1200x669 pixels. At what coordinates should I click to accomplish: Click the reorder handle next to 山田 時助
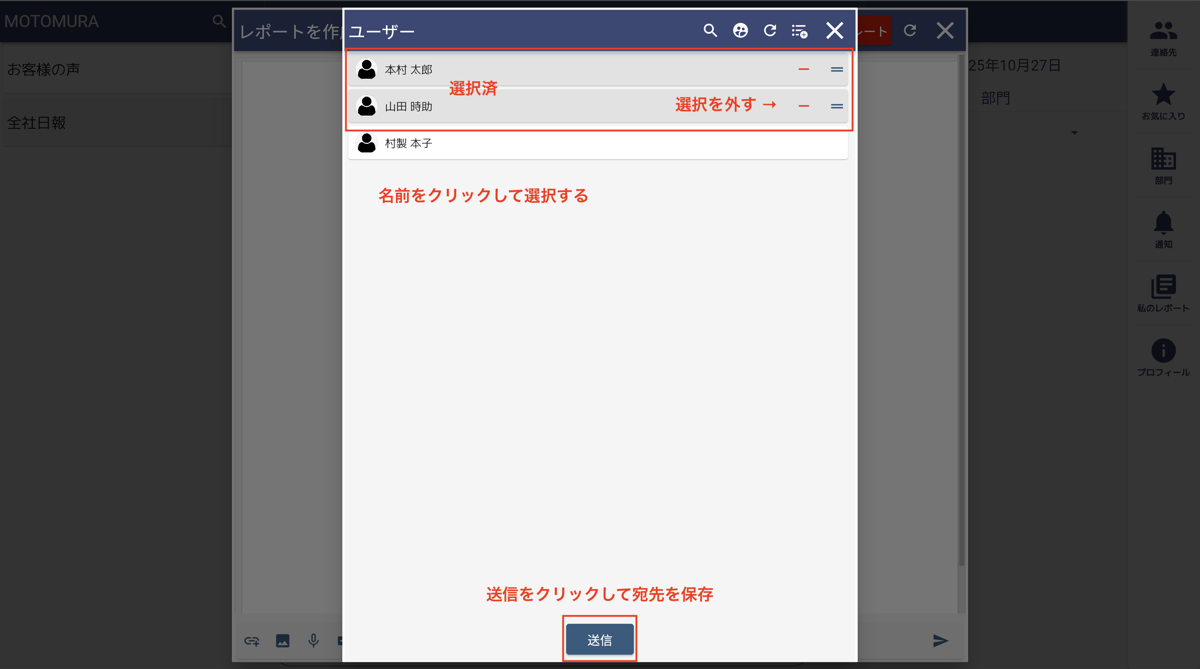(x=833, y=104)
